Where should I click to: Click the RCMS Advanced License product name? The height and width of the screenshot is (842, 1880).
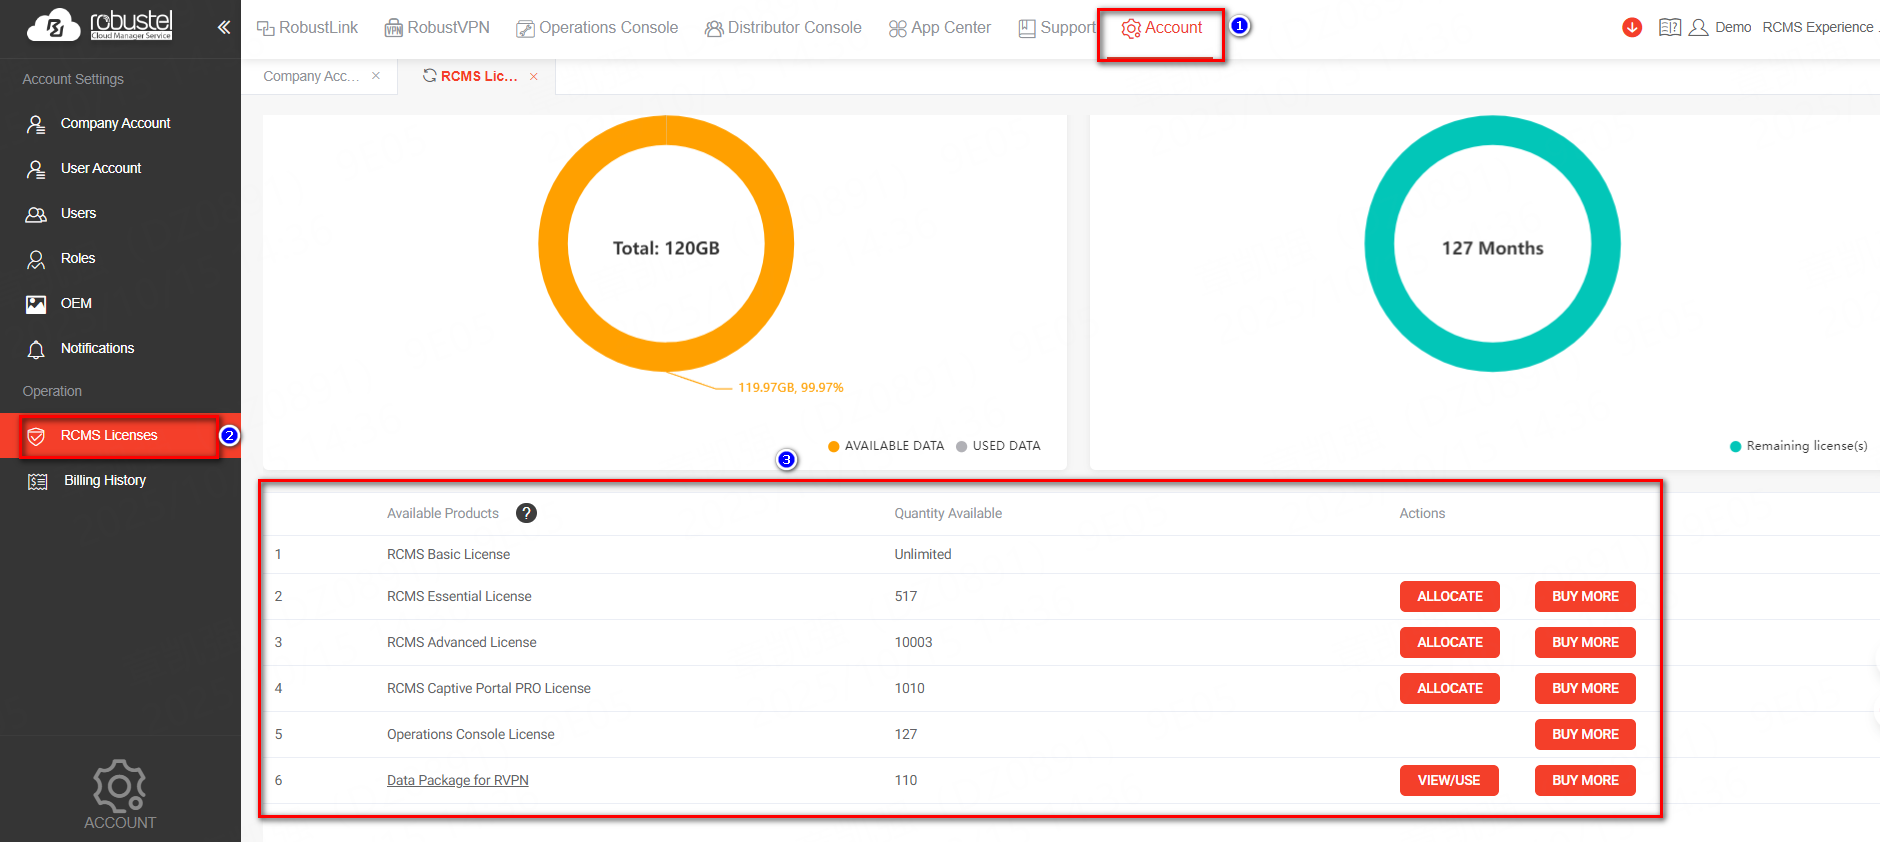coord(462,643)
